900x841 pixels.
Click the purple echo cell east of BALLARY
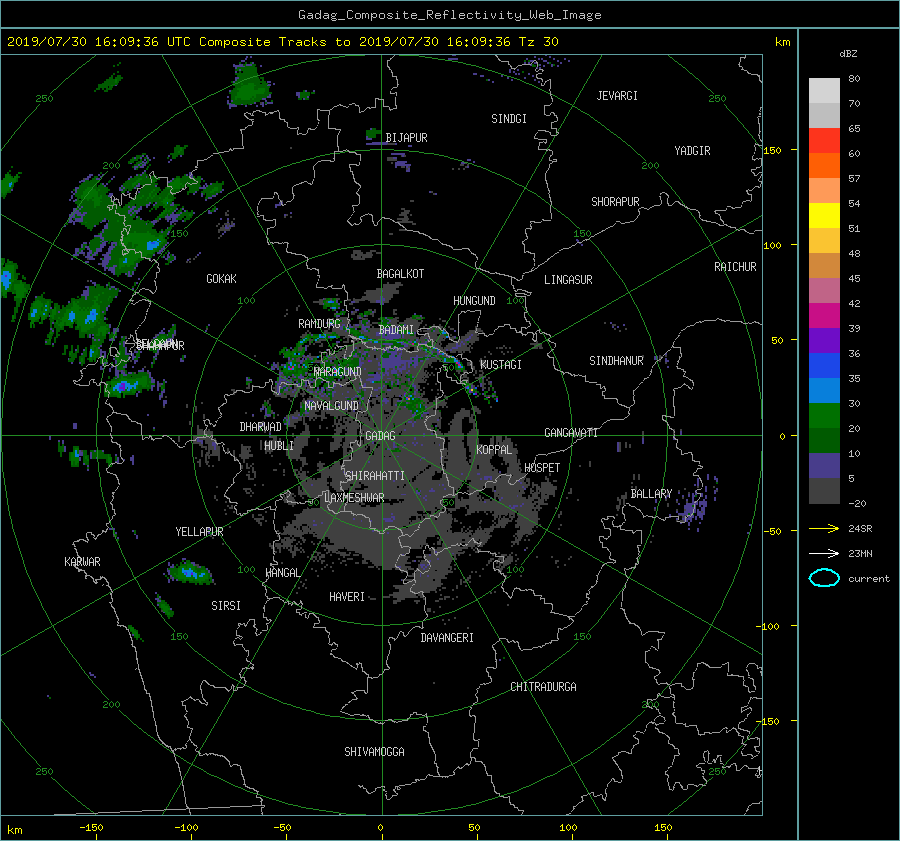coord(694,505)
